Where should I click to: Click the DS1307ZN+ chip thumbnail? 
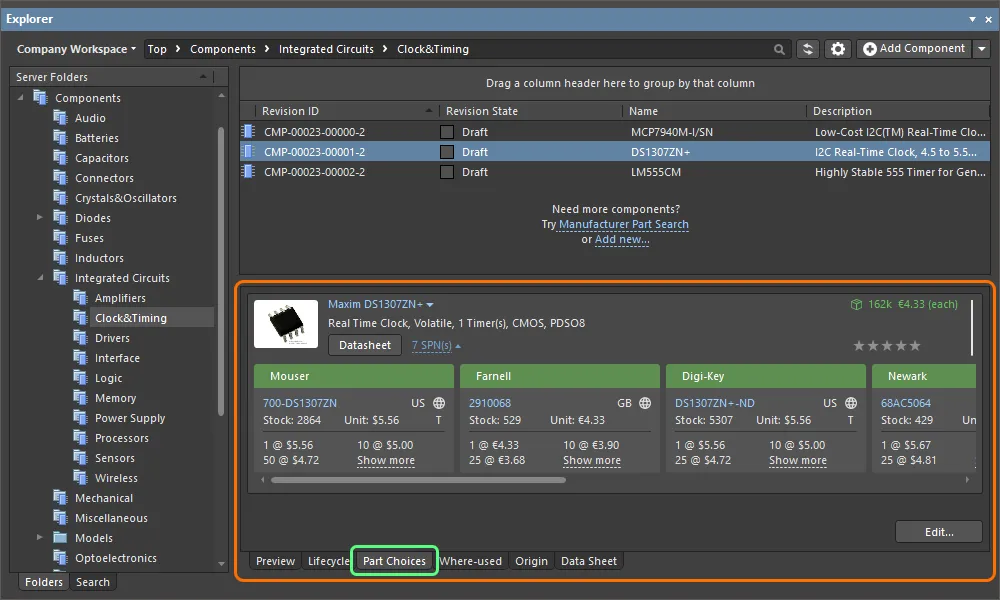(x=286, y=324)
